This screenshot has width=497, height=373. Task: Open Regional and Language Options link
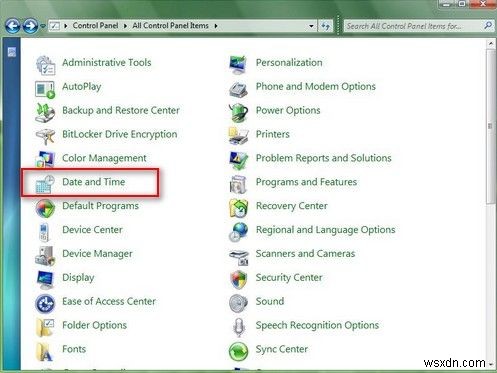coord(326,230)
